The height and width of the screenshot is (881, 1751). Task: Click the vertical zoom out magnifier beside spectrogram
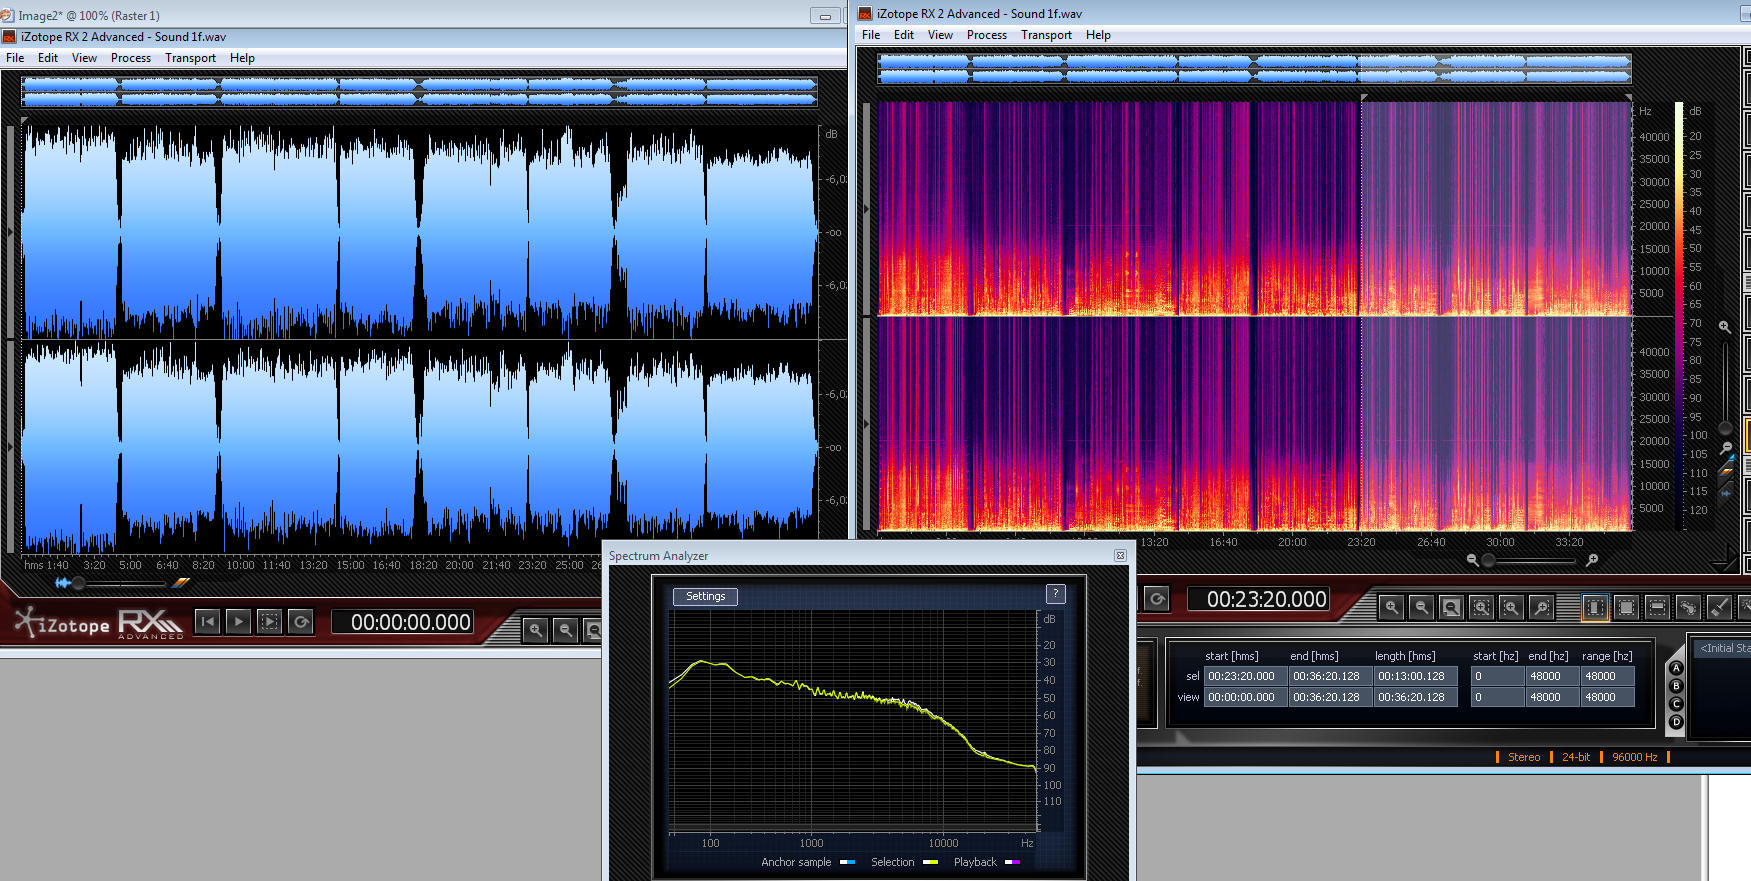[x=1726, y=447]
